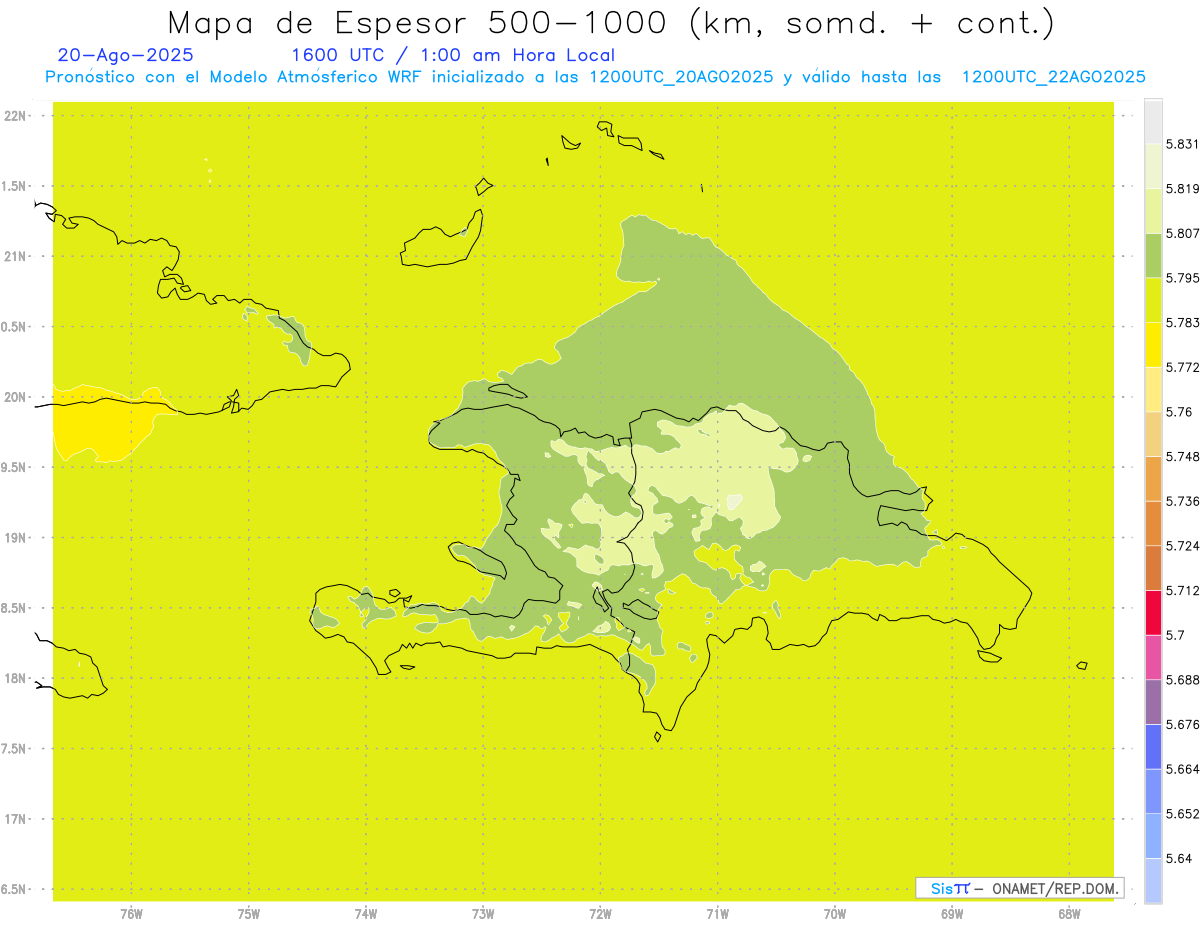Image resolution: width=1200 pixels, height=927 pixels.
Task: Click the 9.5N latitude label
Action: 14,467
